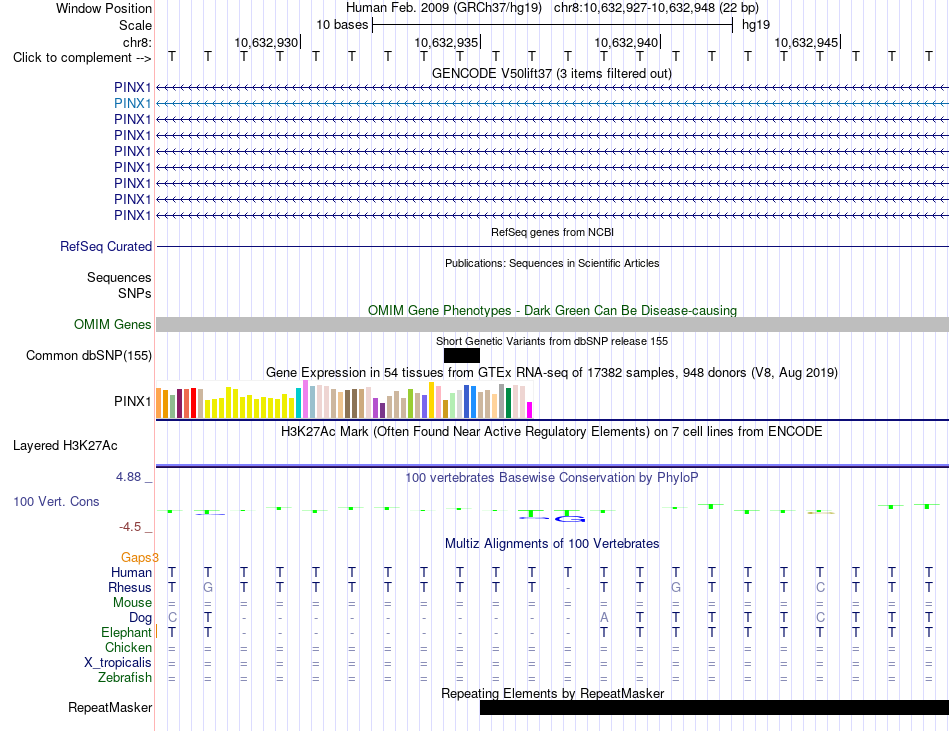Image resolution: width=950 pixels, height=731 pixels.
Task: Click position marker 10,632,935
Action: tap(447, 42)
